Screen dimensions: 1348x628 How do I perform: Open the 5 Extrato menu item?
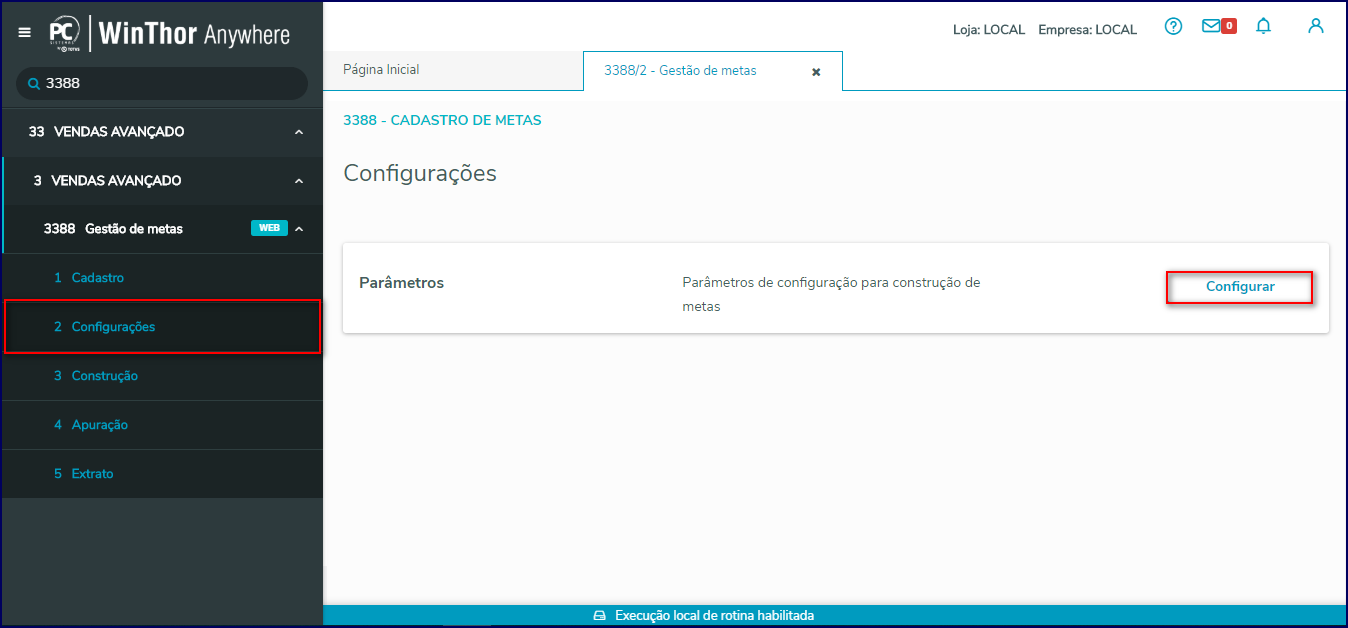point(162,474)
